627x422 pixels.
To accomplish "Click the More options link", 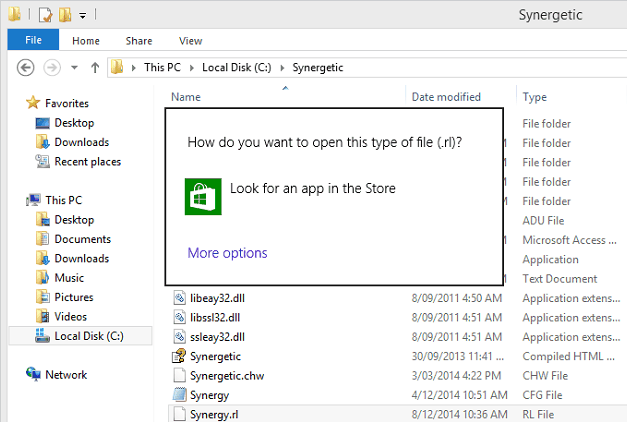I will [227, 253].
